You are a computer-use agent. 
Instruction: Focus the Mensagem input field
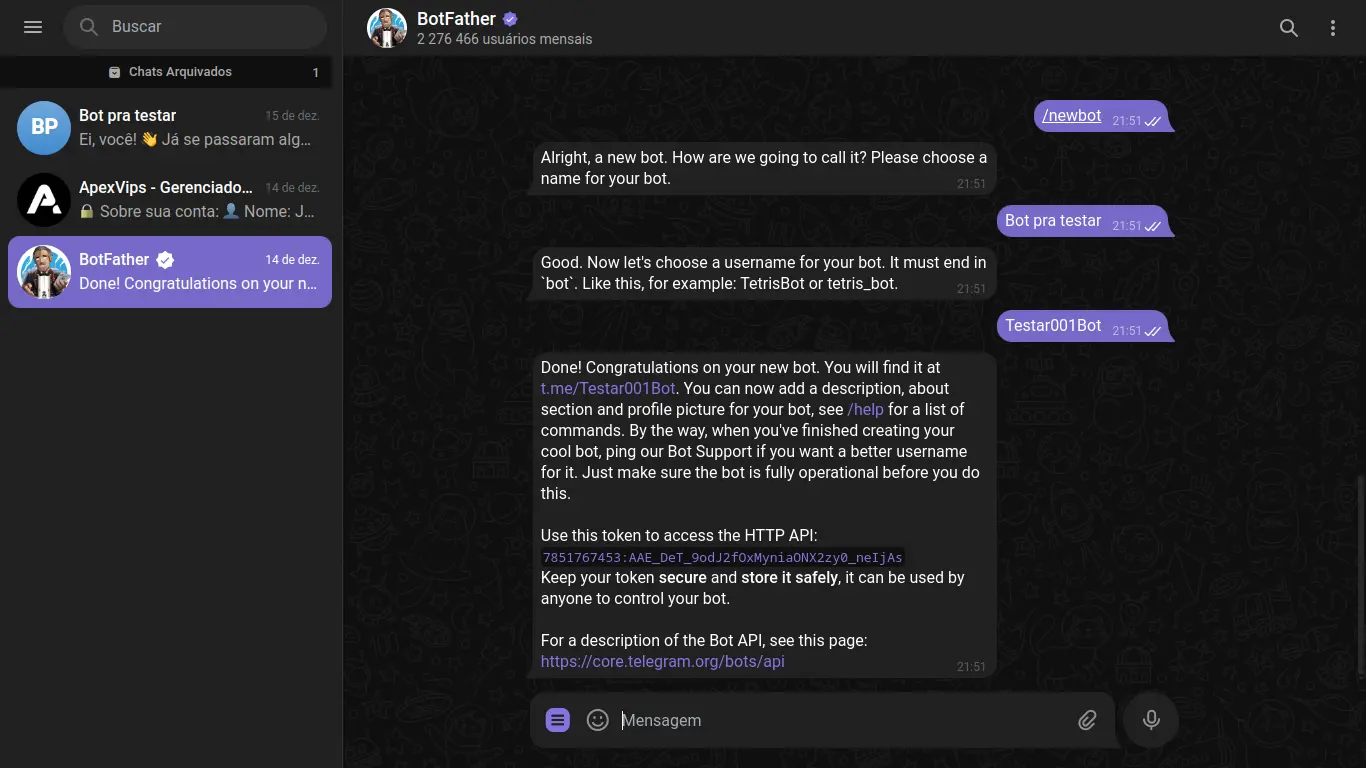[840, 720]
